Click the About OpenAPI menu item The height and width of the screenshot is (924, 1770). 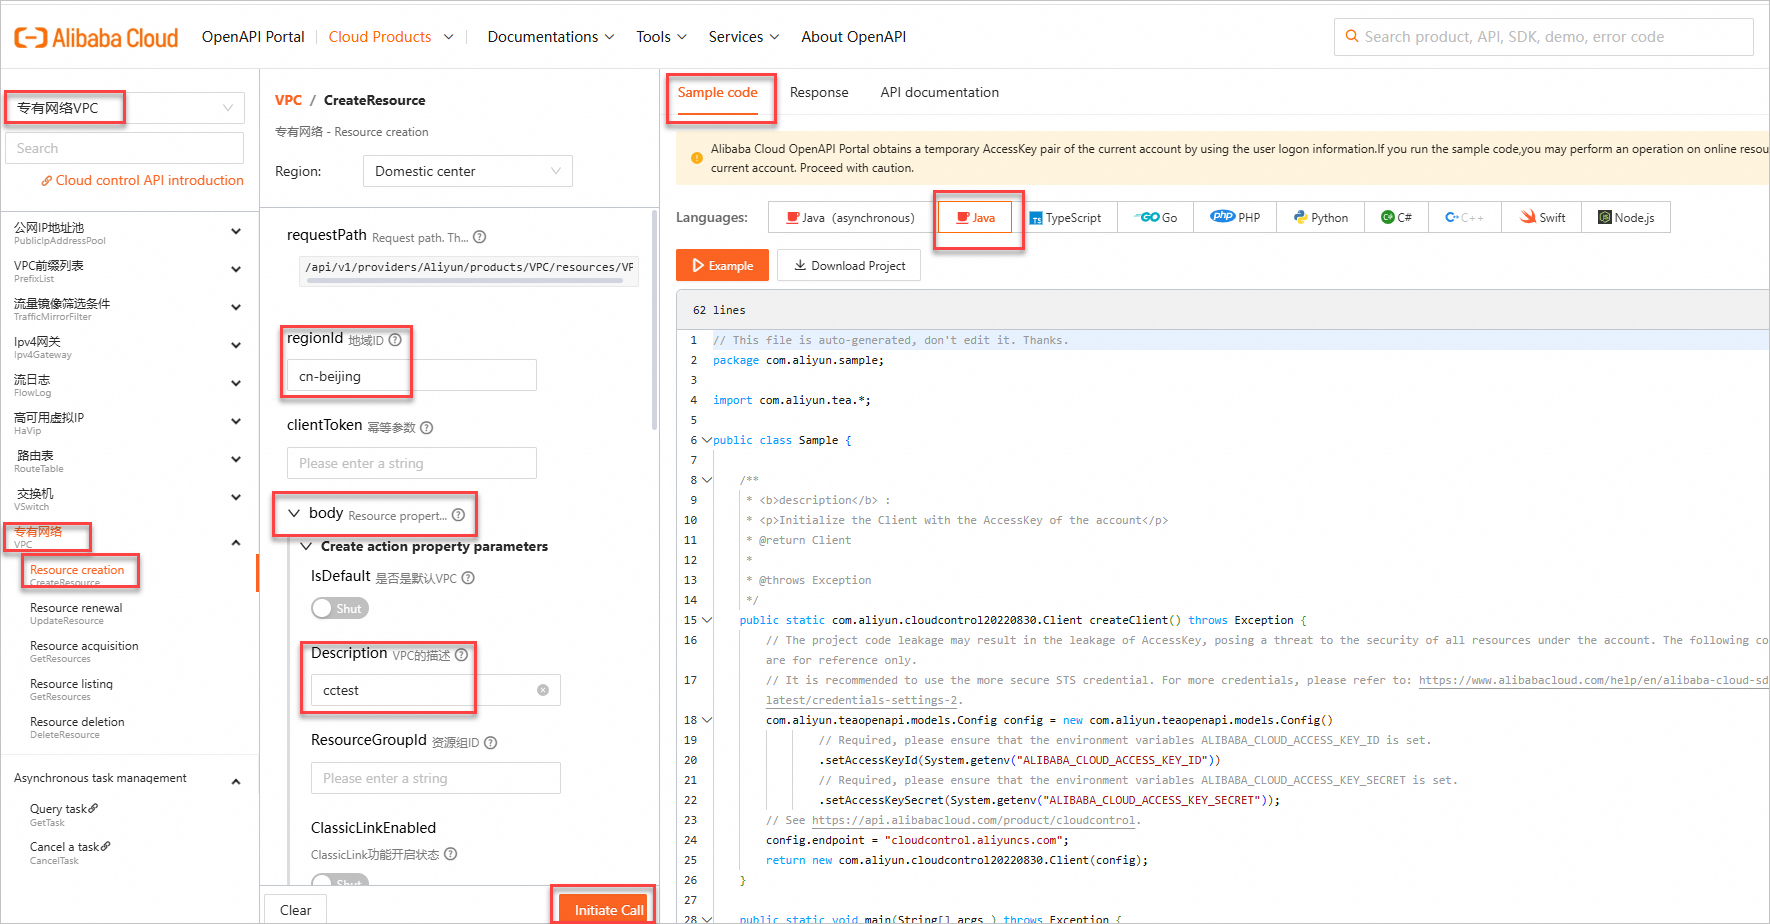tap(854, 37)
